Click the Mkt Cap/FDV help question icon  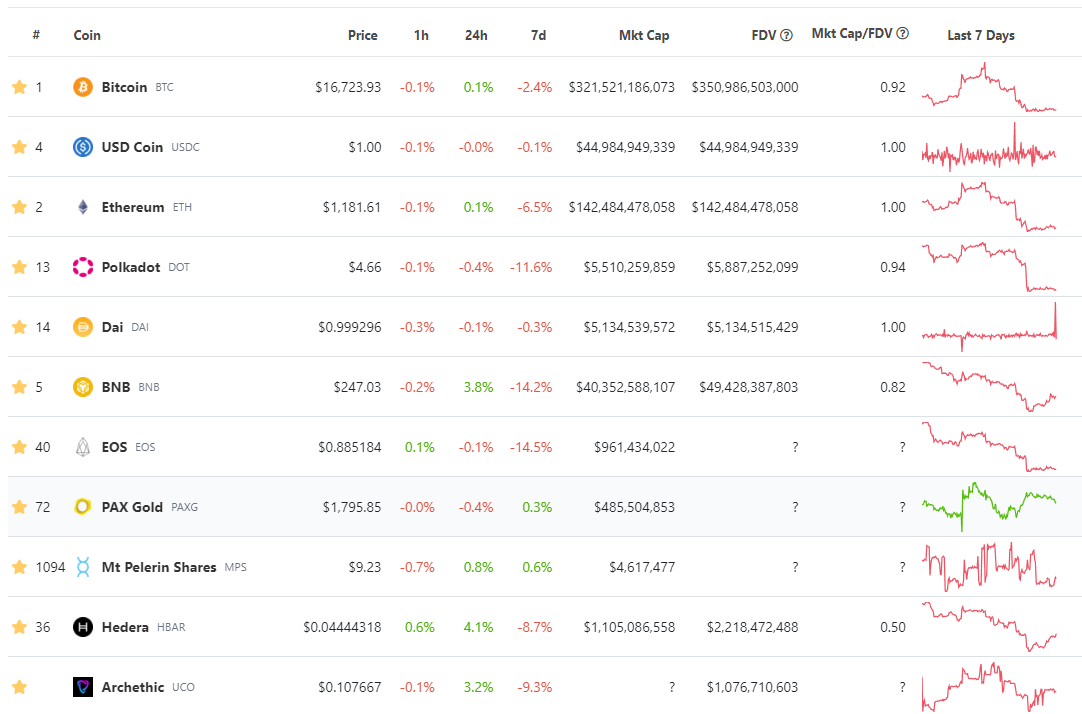tap(903, 33)
